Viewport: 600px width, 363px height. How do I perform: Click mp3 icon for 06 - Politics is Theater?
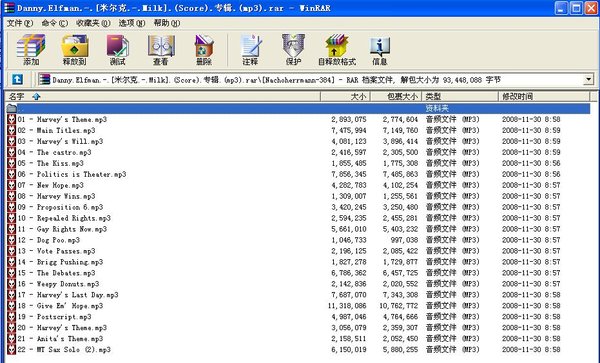pyautogui.click(x=11, y=174)
